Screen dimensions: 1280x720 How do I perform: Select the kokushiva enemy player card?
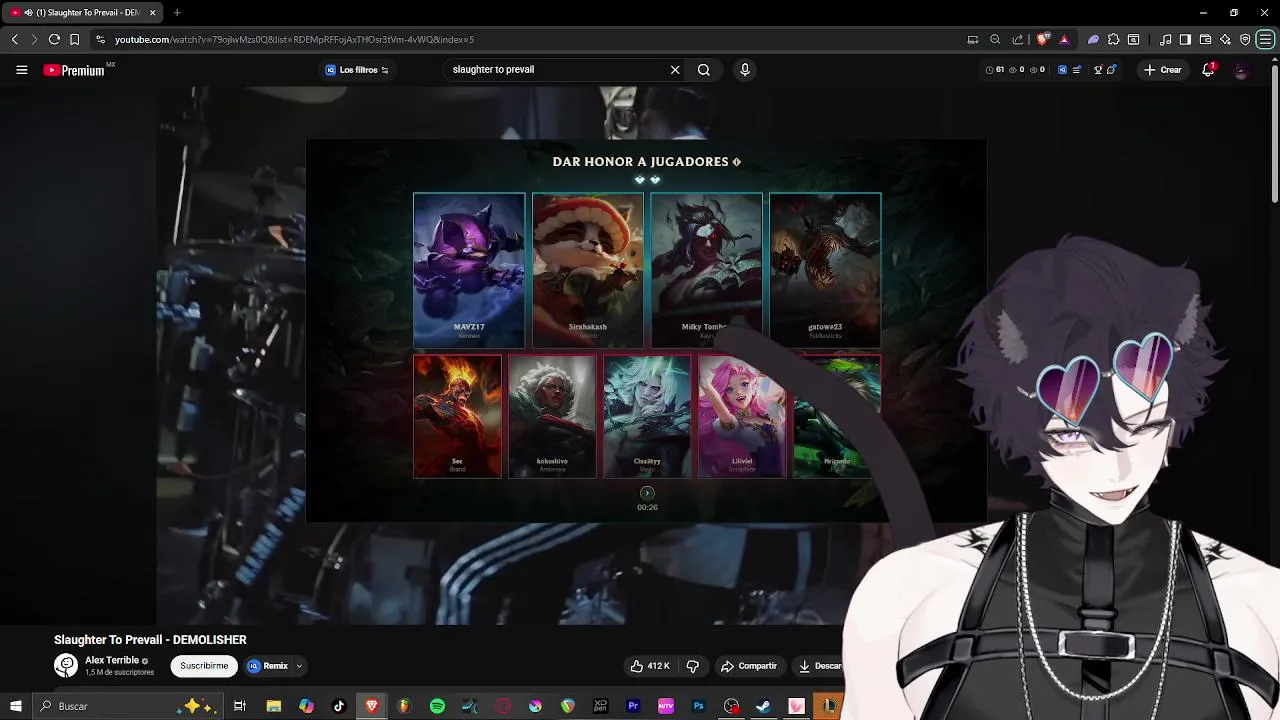pos(552,416)
